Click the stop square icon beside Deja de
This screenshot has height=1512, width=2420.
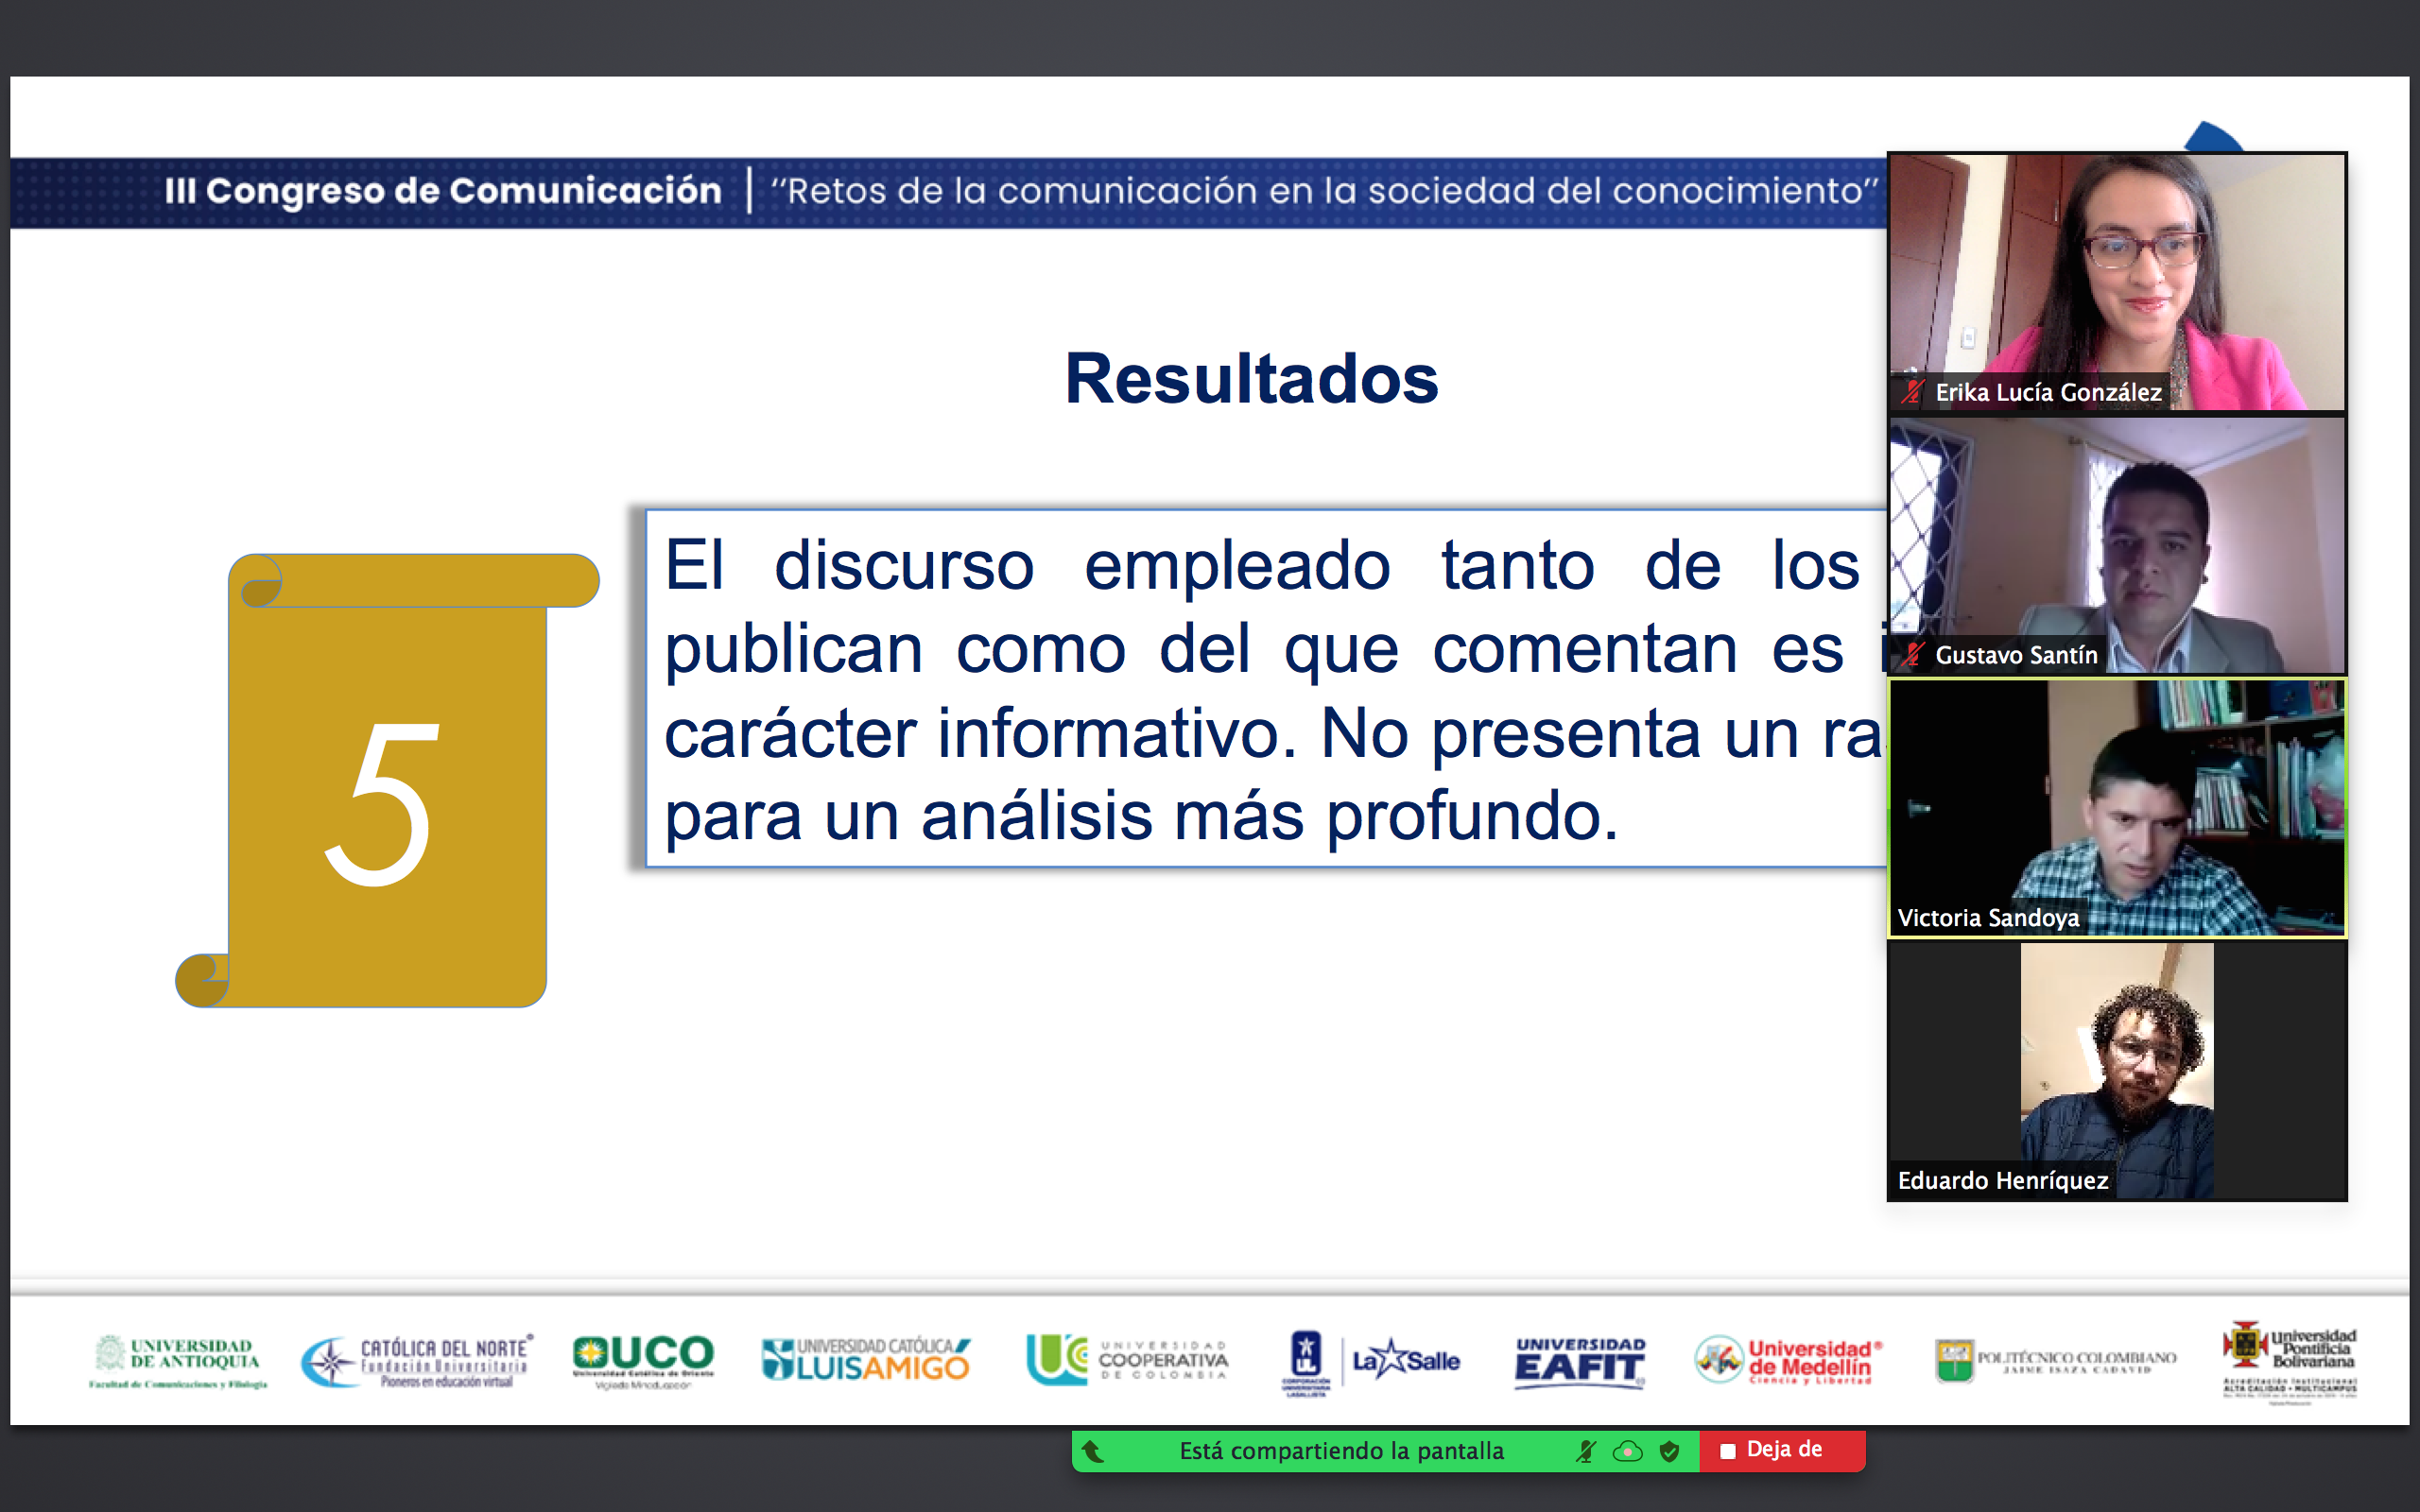(x=1727, y=1451)
